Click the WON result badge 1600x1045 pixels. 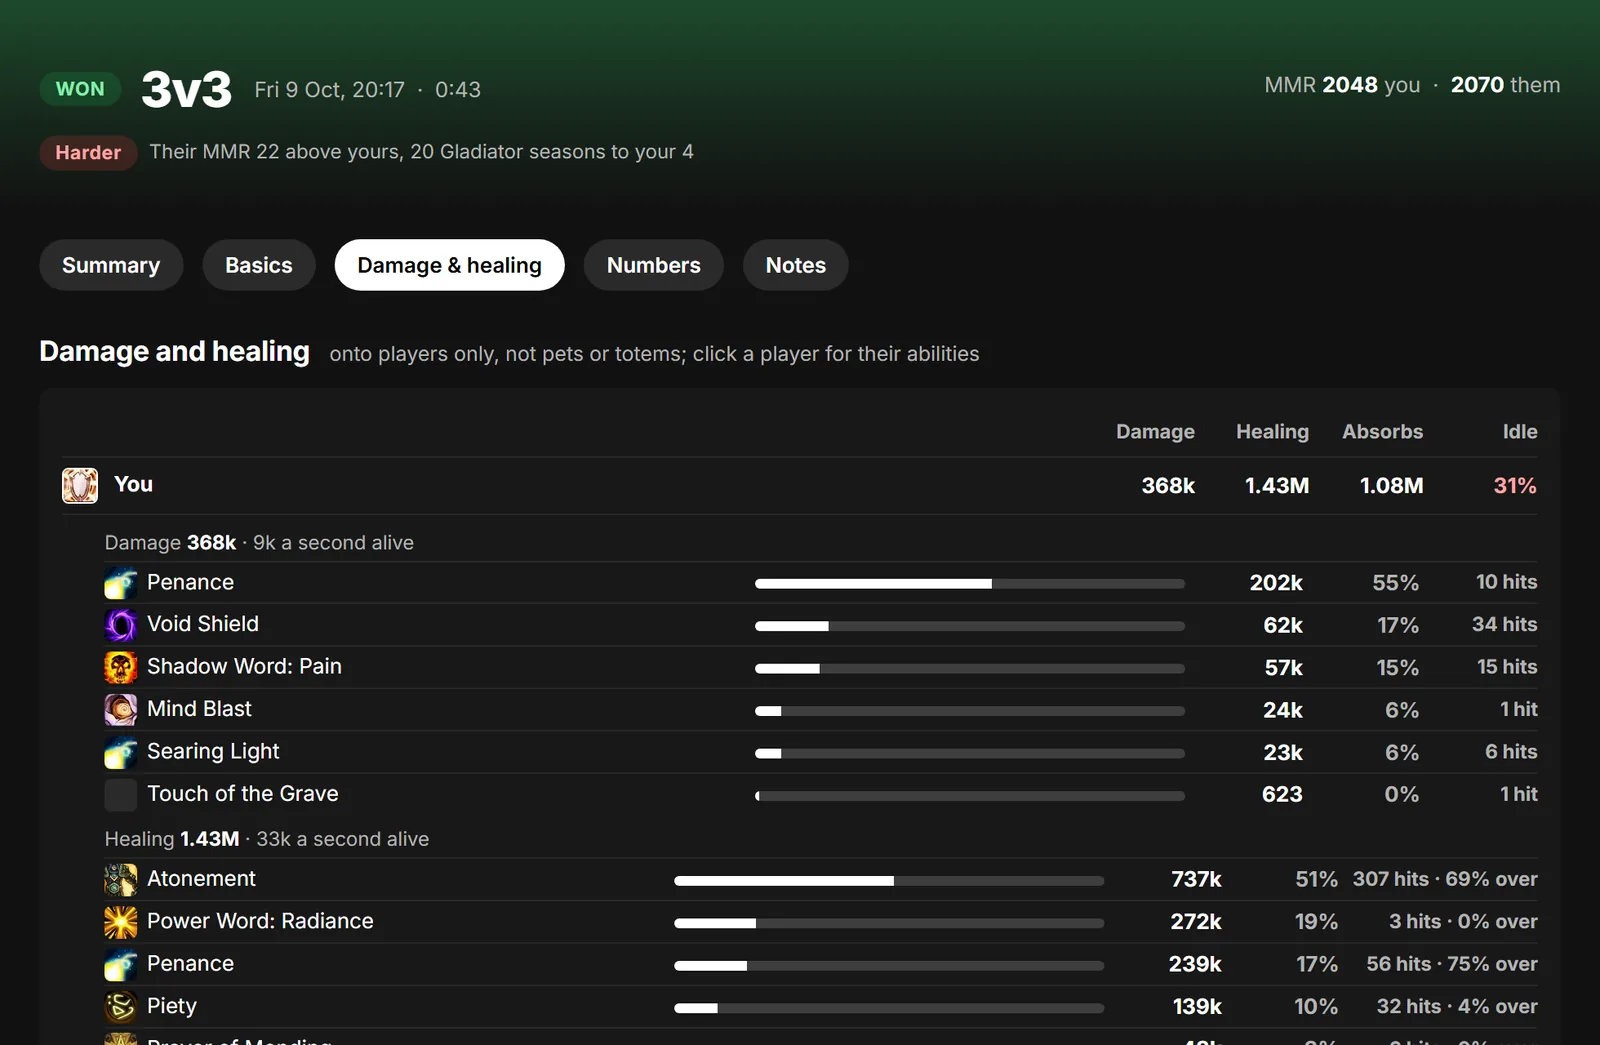[80, 89]
